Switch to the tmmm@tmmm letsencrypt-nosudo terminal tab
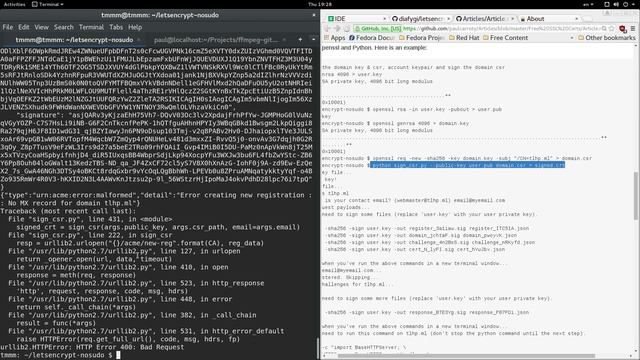The width and height of the screenshot is (640, 360). click(x=74, y=40)
